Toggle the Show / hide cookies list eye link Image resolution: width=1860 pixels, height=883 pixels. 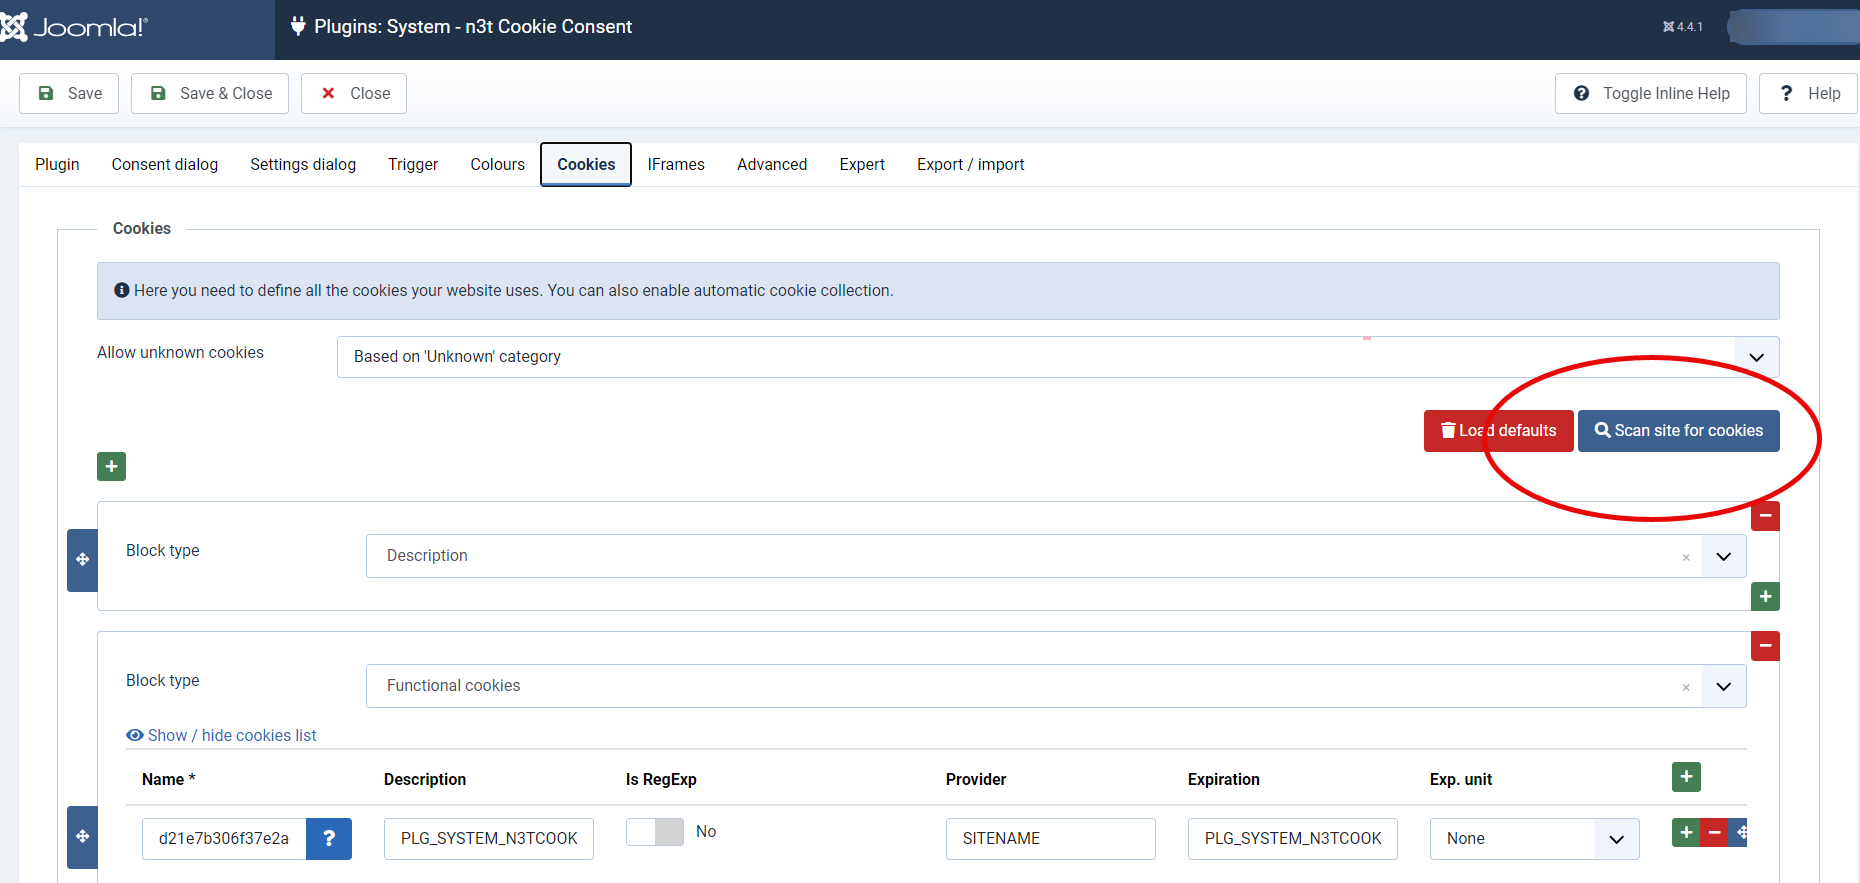221,735
